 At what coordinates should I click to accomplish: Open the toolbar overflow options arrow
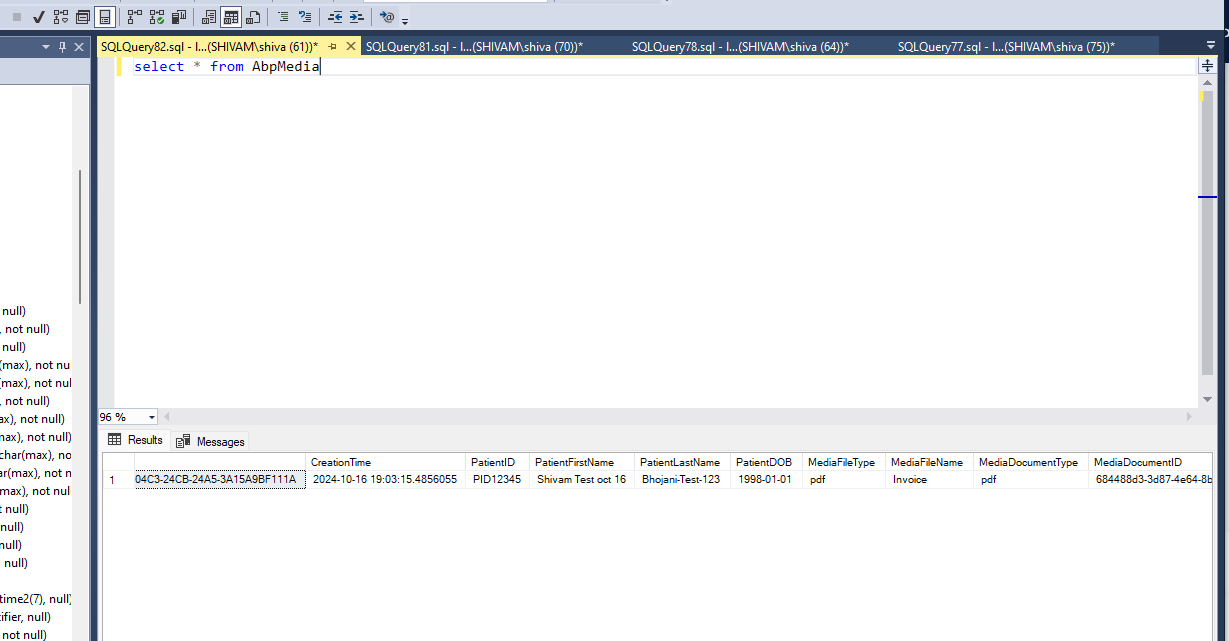coord(405,20)
